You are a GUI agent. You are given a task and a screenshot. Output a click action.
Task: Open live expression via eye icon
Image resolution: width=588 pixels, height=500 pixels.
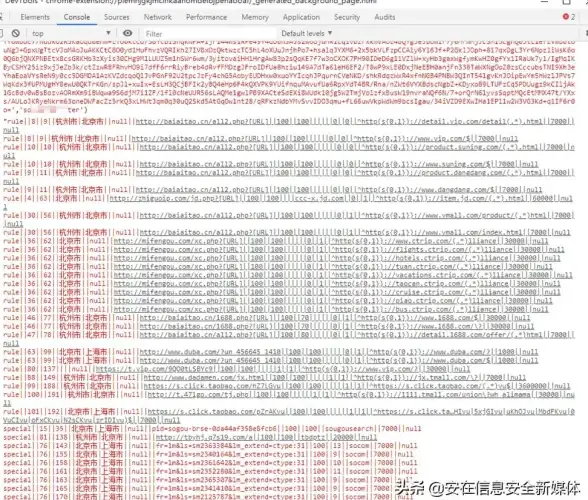coord(128,33)
